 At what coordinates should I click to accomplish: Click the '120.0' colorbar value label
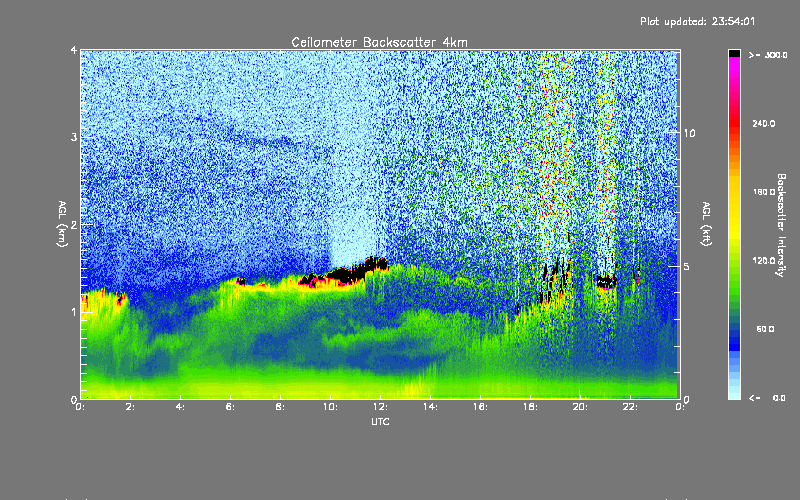coord(764,261)
